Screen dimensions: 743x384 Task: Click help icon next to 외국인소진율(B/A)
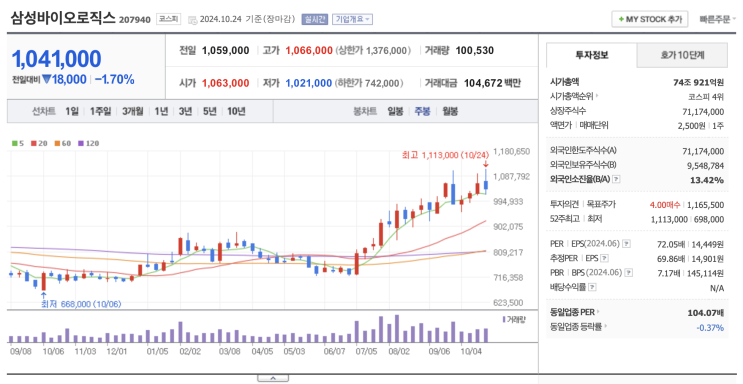click(616, 179)
